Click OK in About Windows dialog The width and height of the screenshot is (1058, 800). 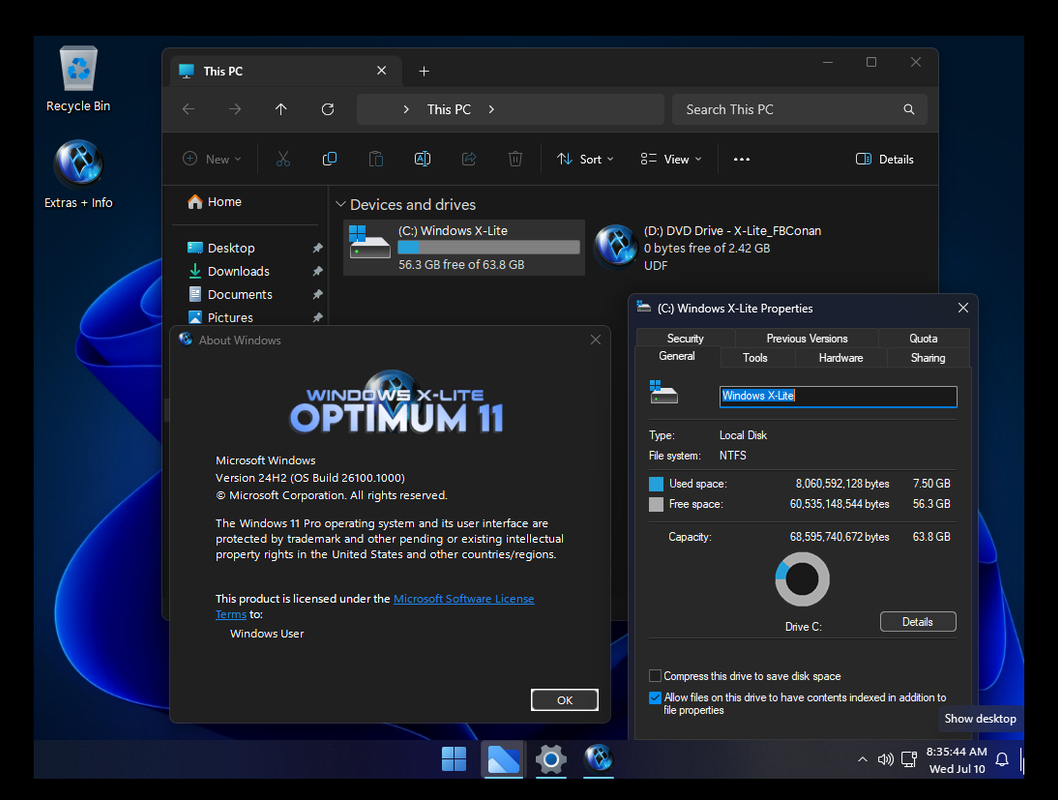pyautogui.click(x=564, y=699)
